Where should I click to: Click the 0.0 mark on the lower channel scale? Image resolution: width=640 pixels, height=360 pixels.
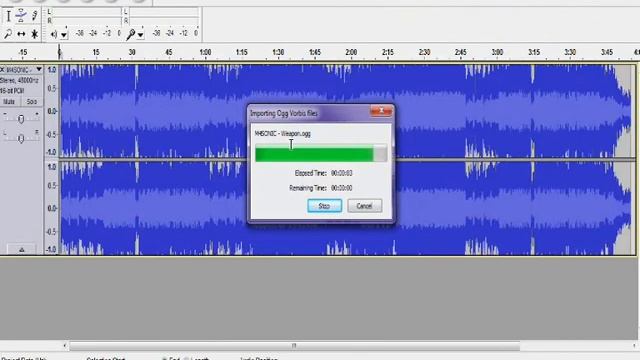52,208
